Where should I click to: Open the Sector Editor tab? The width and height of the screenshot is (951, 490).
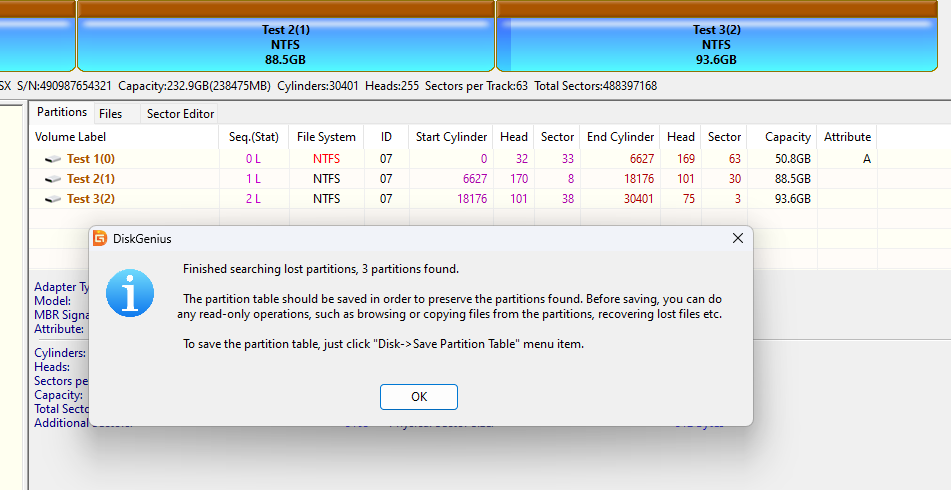tap(180, 113)
